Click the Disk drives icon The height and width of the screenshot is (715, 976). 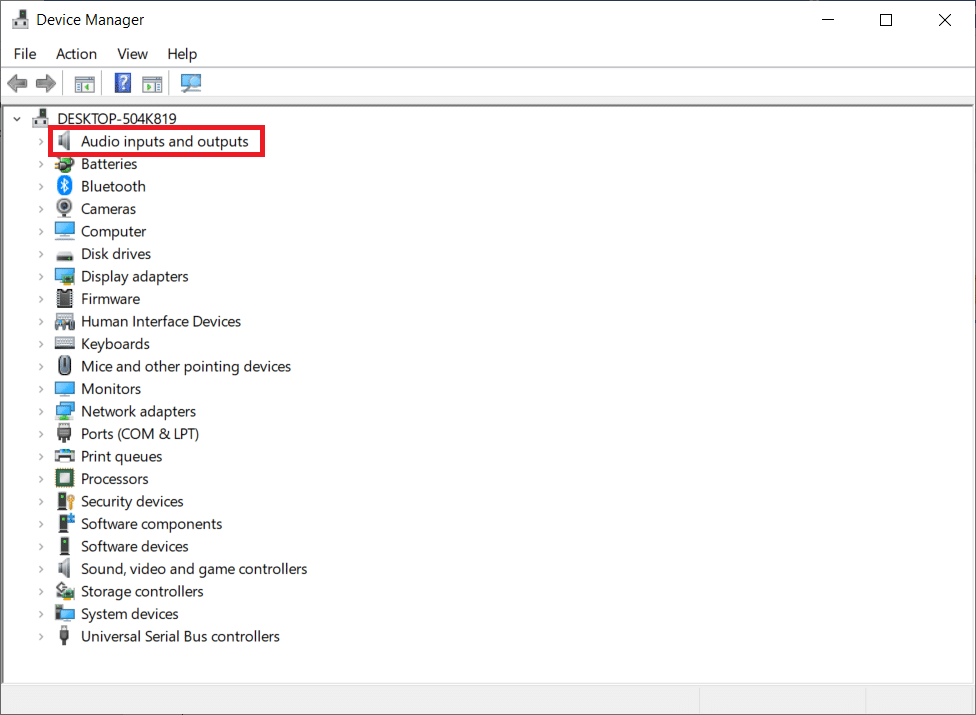coord(65,255)
